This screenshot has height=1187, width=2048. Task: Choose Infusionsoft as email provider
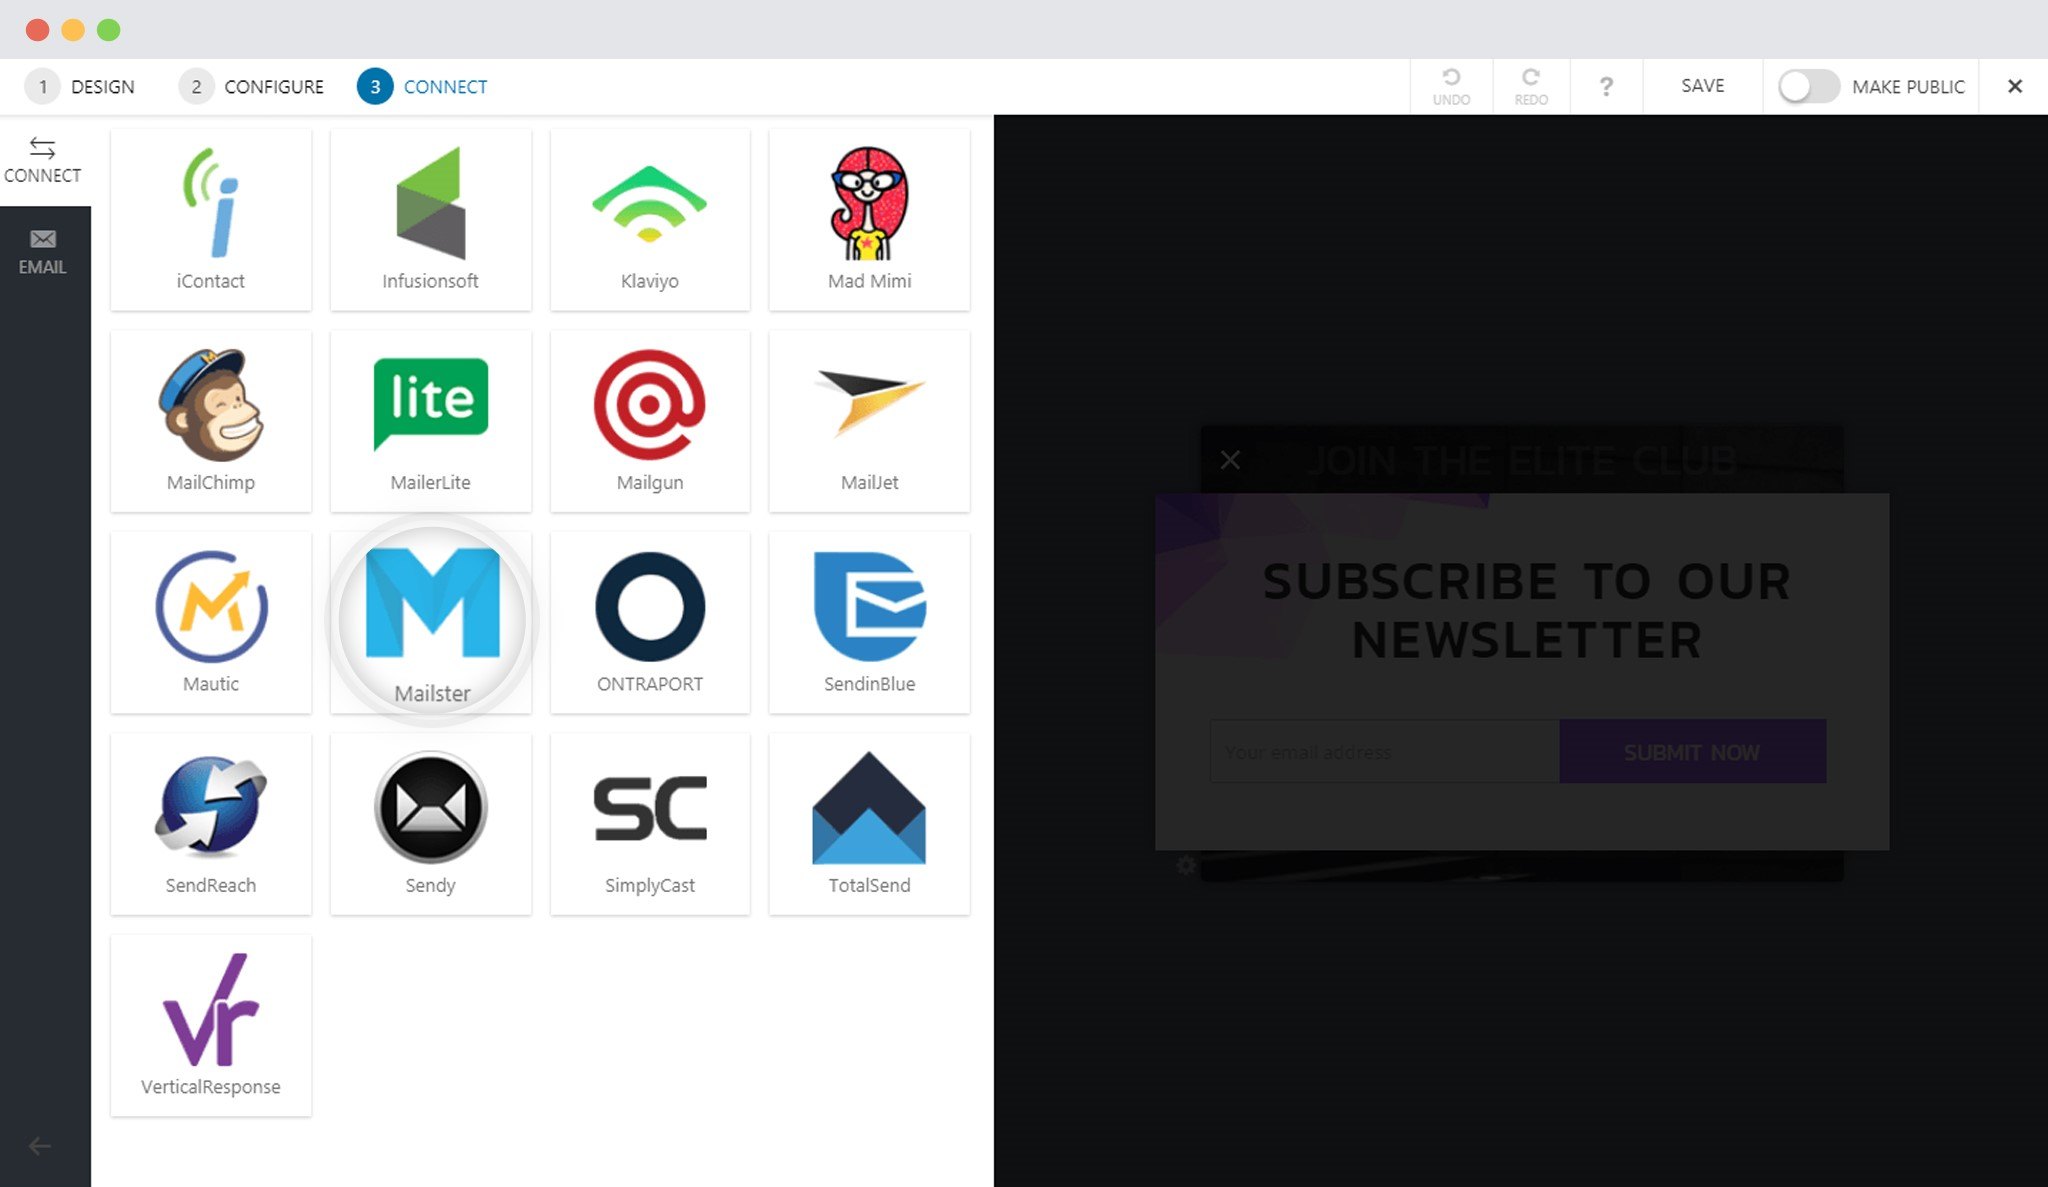(431, 219)
